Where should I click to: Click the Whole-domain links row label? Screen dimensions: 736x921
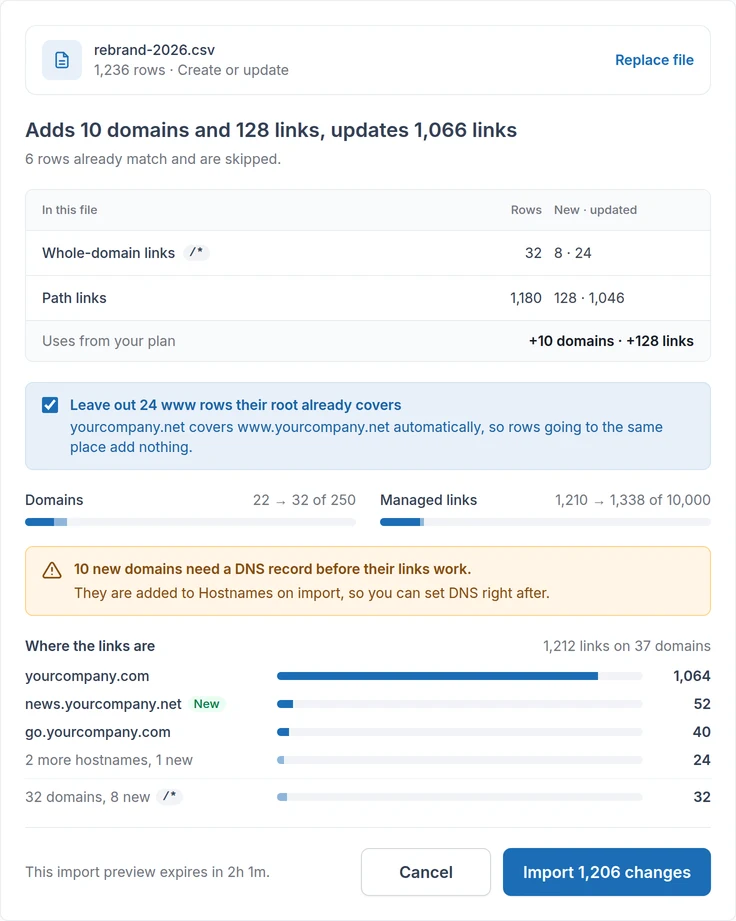pyautogui.click(x=109, y=253)
